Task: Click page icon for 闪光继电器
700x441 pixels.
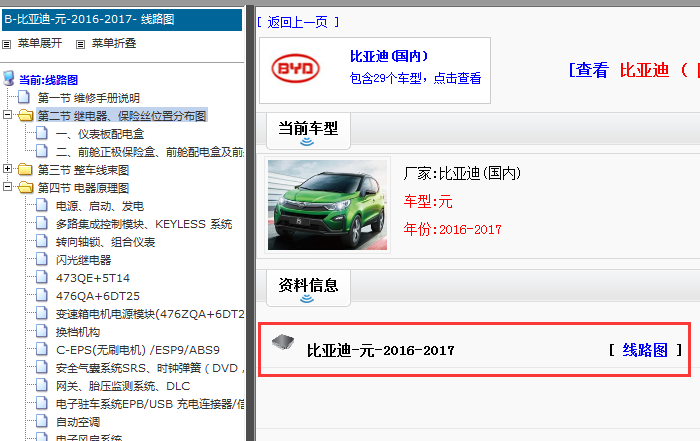Action: (x=42, y=259)
